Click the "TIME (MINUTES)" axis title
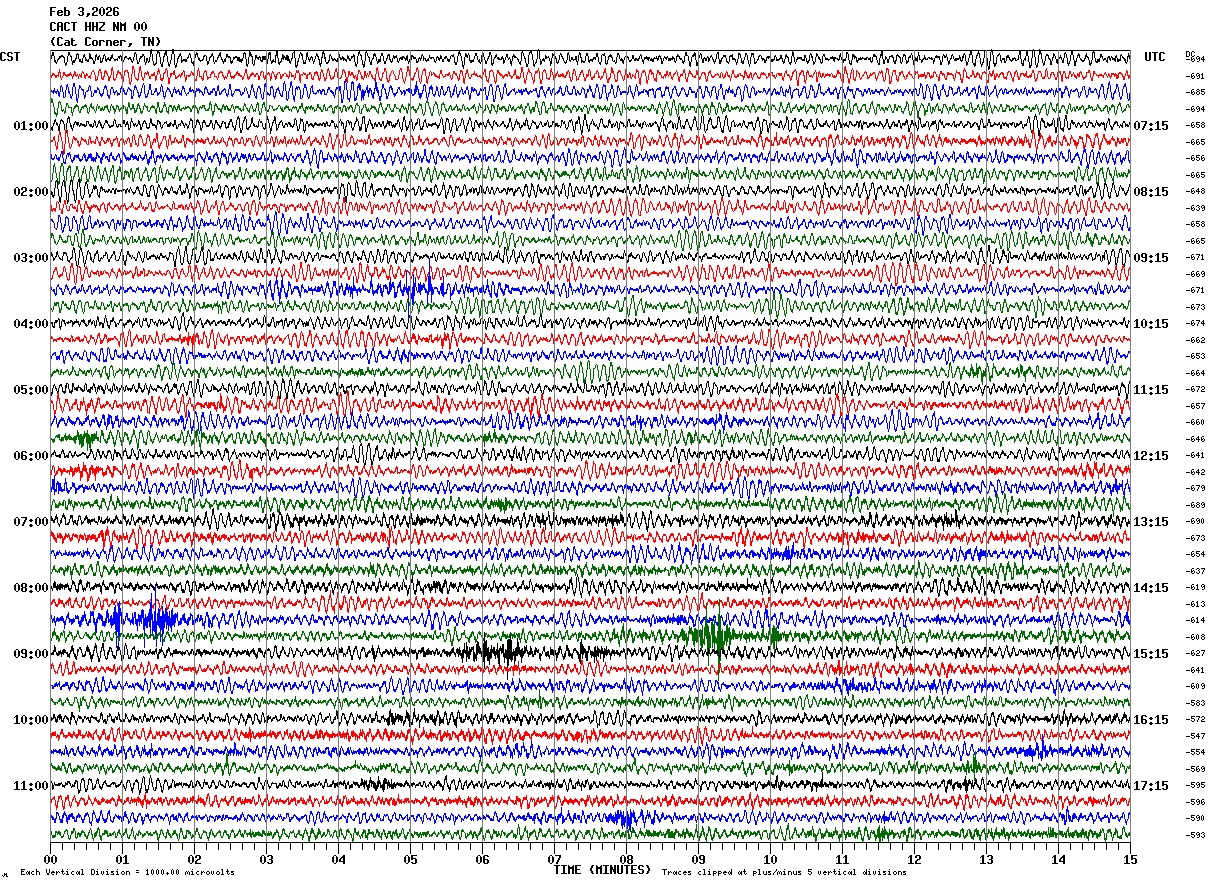 tap(602, 870)
